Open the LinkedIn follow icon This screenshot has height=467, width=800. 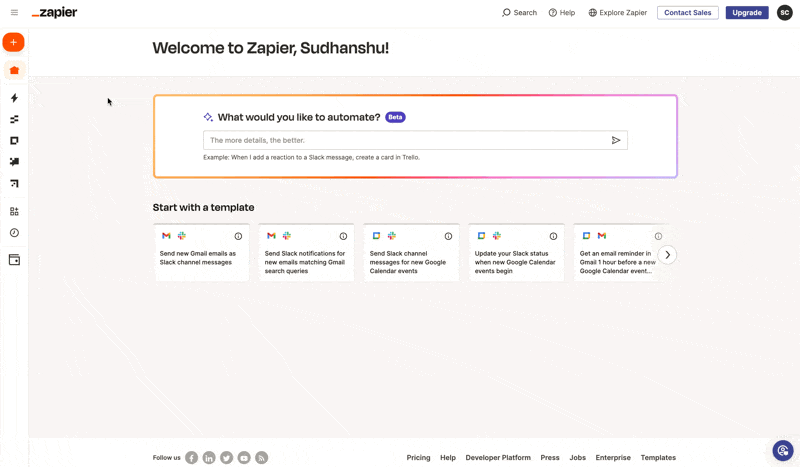point(209,458)
